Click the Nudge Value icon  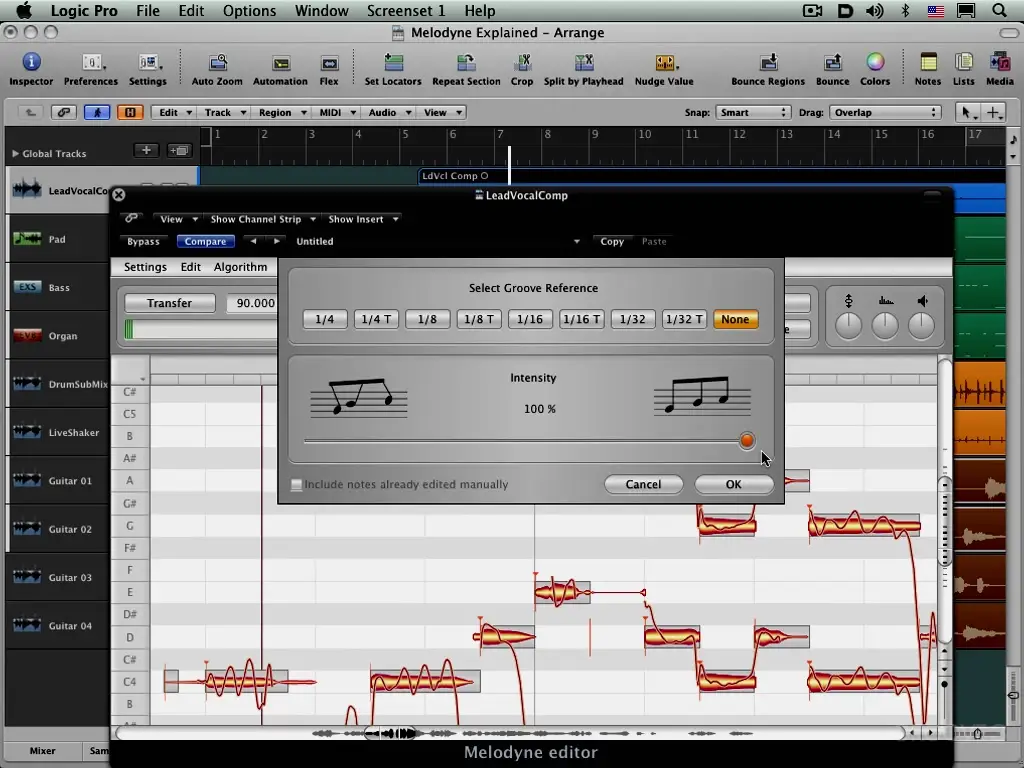click(664, 62)
